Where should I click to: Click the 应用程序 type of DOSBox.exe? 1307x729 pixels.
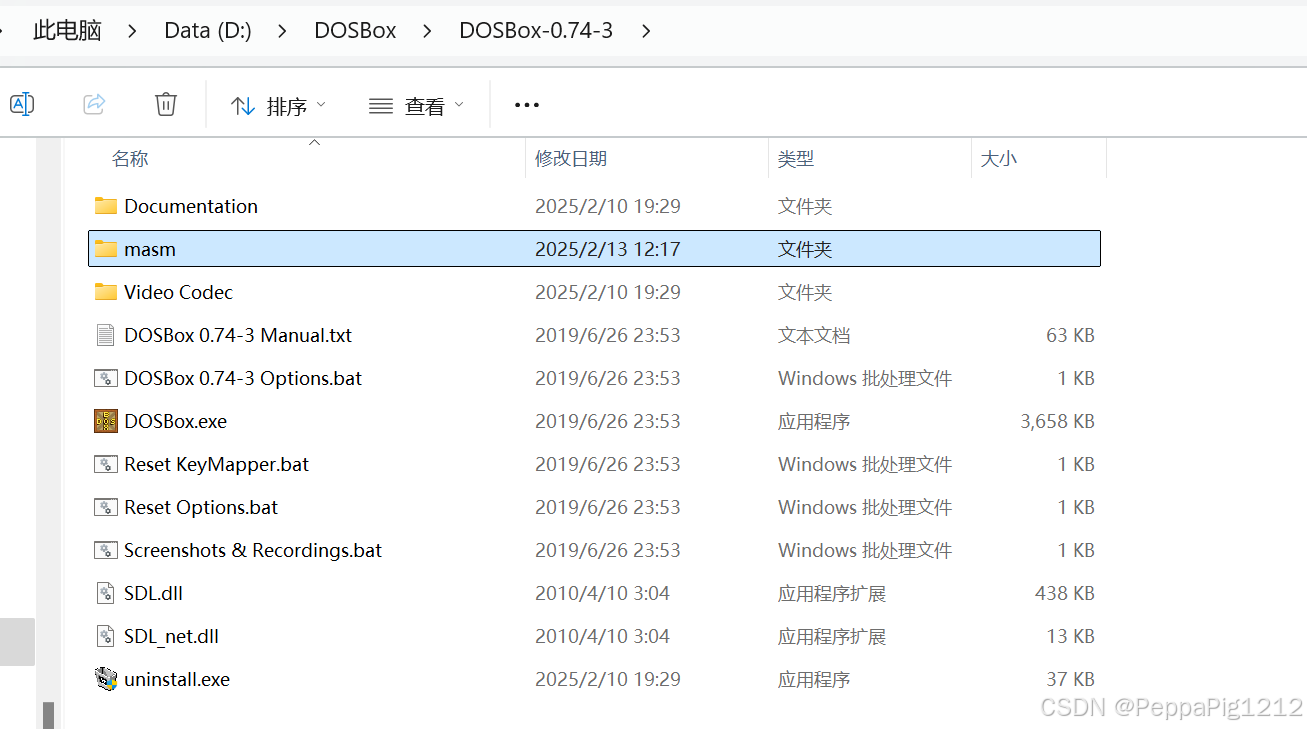pos(814,421)
